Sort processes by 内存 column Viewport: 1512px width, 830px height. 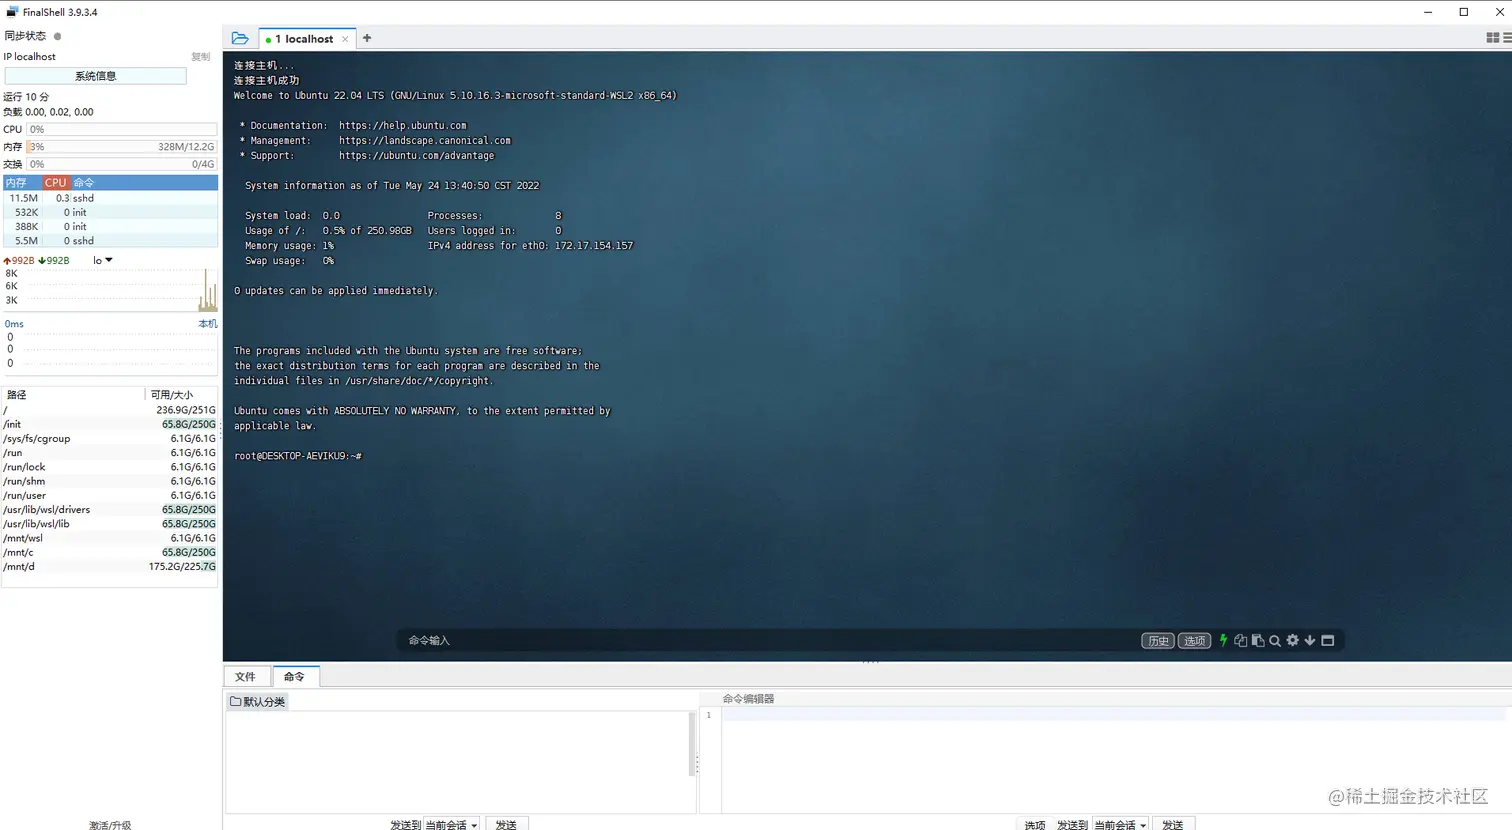22,183
